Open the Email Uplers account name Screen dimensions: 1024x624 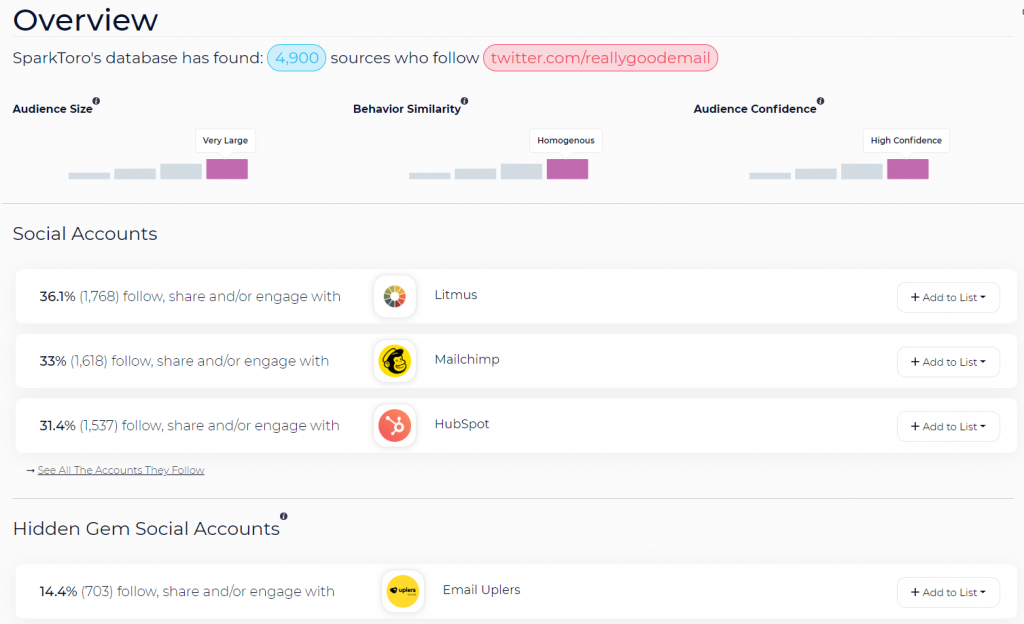coord(481,589)
